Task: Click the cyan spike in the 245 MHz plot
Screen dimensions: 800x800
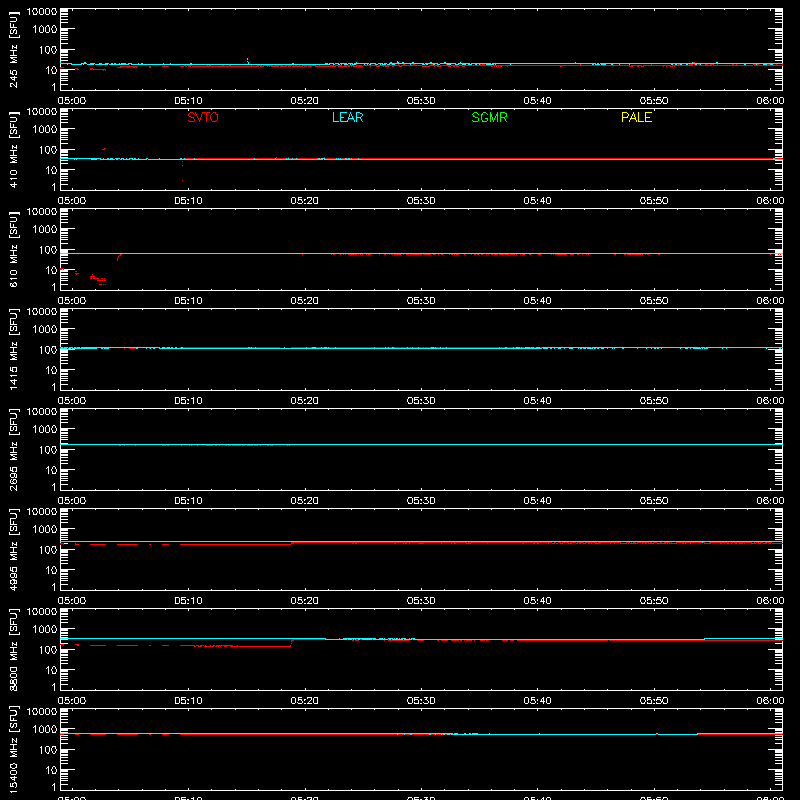Action: [248, 61]
